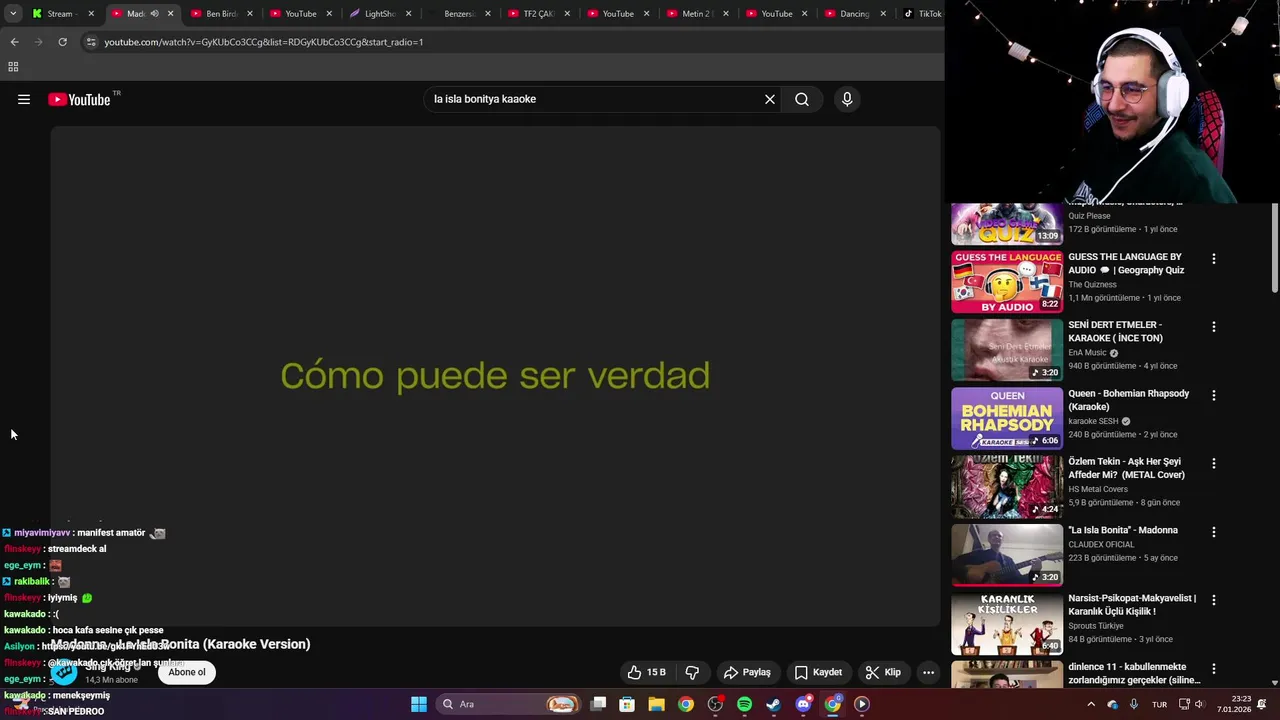Open OBS Studio from the taskbar

[715, 704]
